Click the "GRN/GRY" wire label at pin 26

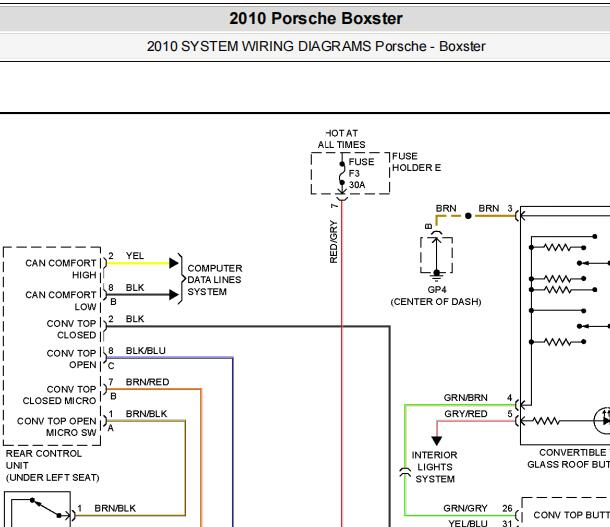pos(465,508)
